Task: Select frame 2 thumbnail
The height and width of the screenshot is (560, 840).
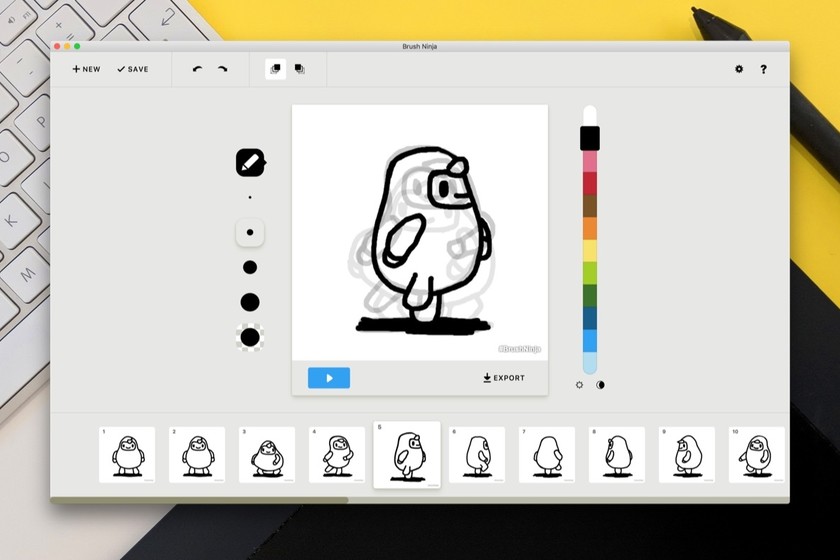Action: (197, 454)
